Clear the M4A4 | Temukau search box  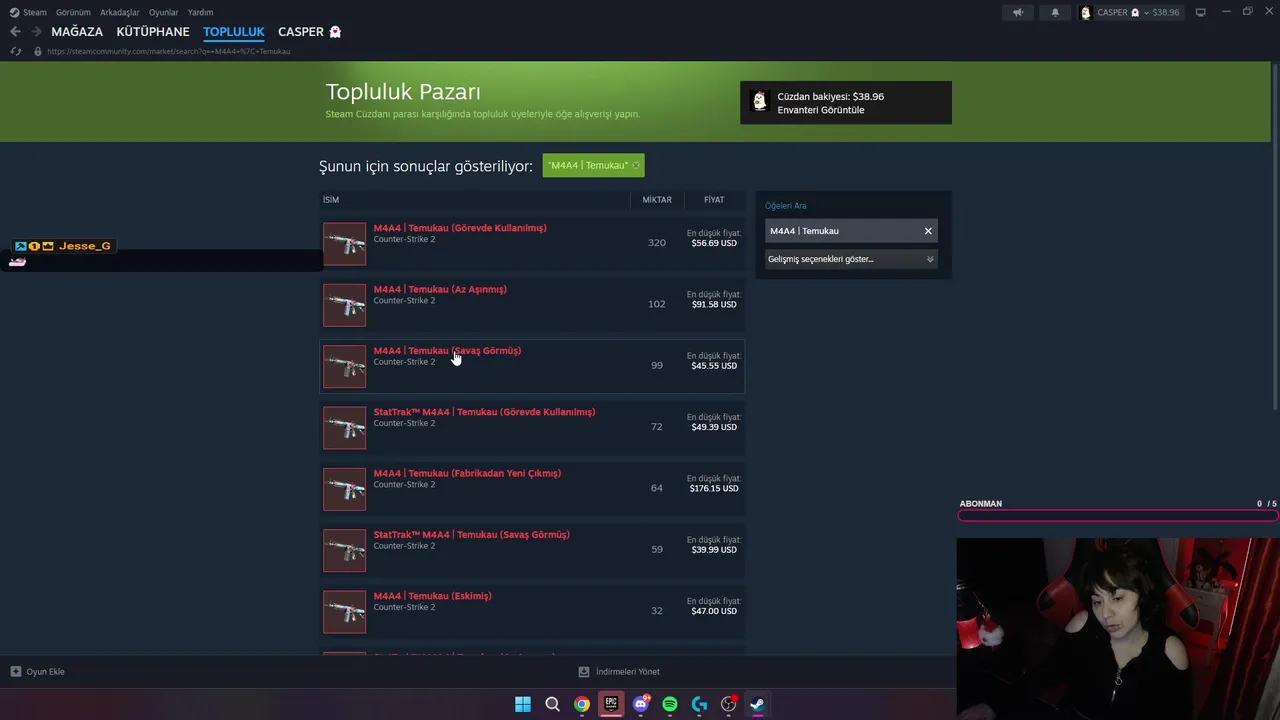[928, 231]
